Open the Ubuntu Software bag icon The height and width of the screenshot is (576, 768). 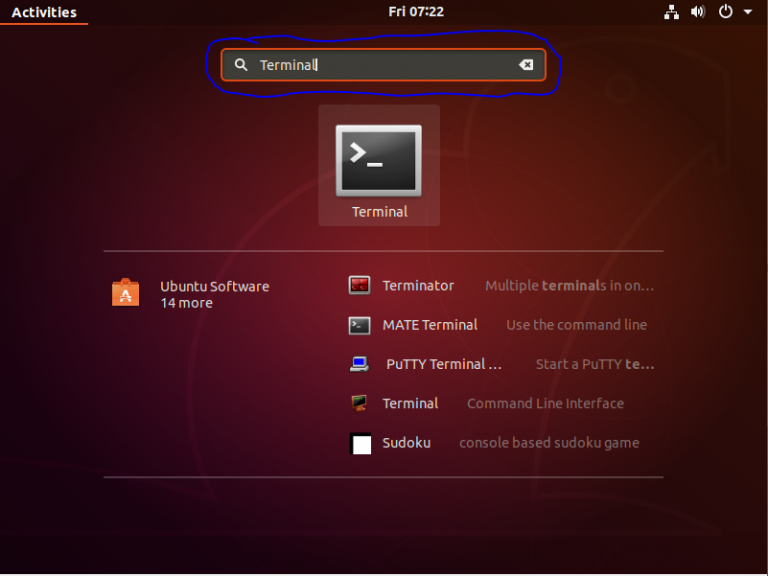(x=126, y=293)
